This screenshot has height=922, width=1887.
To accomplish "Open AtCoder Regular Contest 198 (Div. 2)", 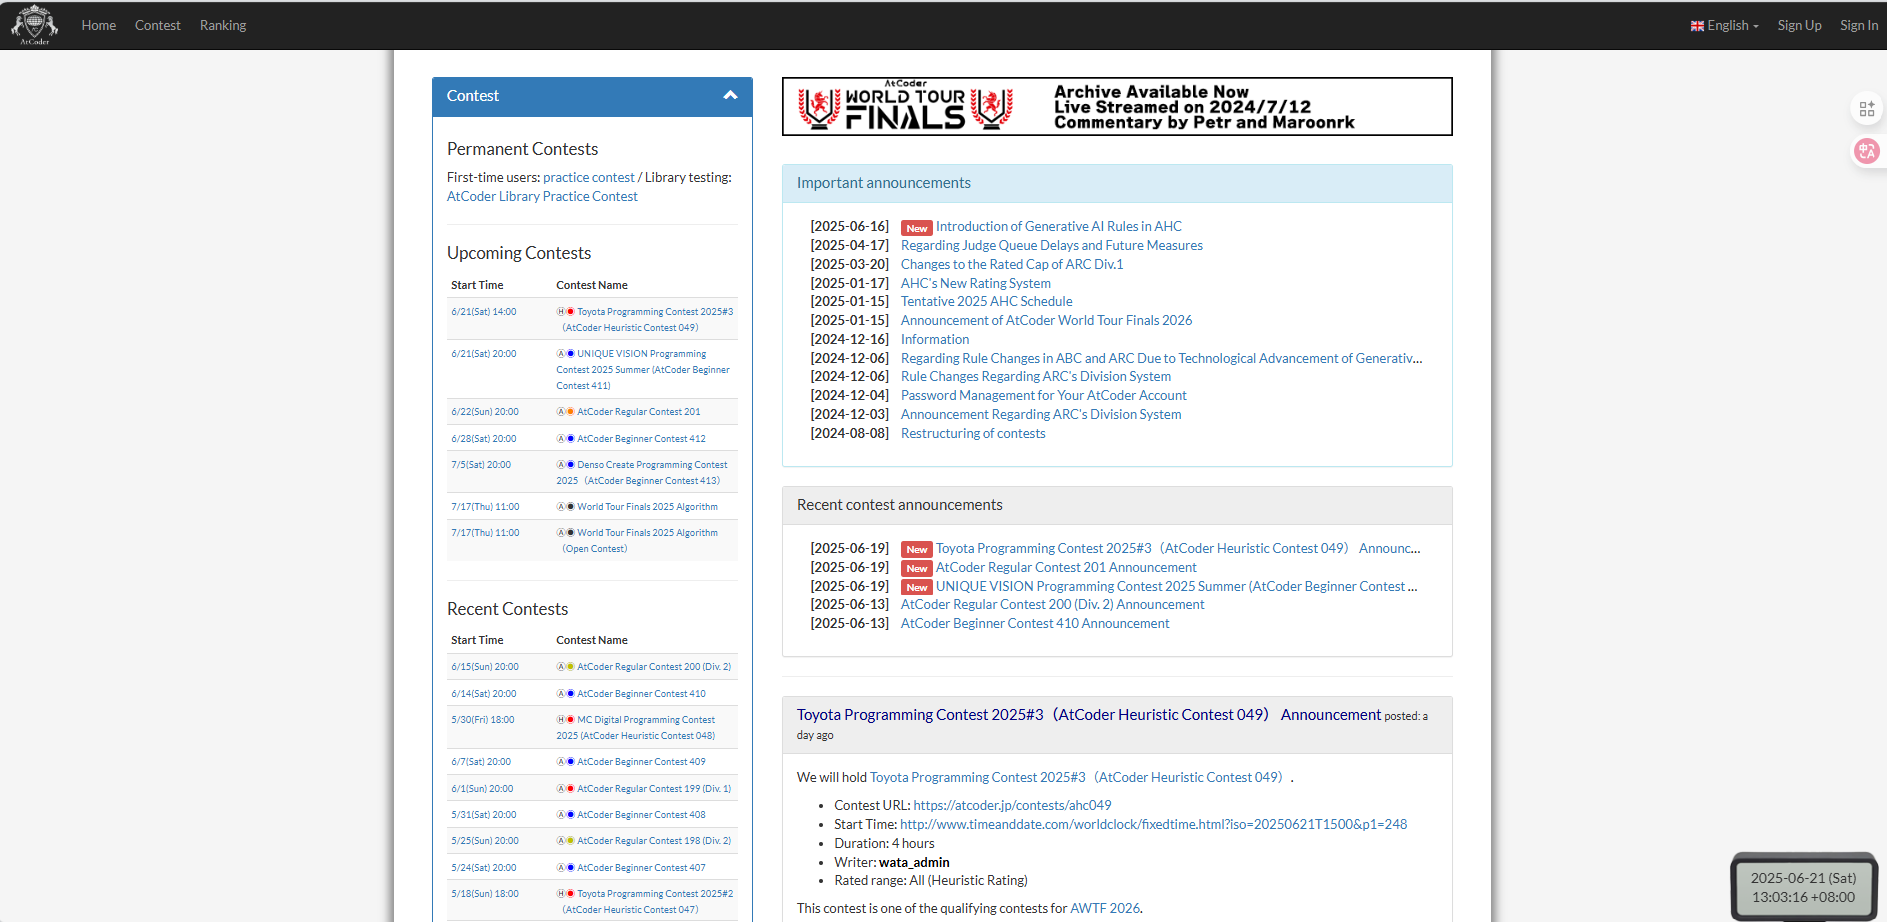I will point(654,841).
